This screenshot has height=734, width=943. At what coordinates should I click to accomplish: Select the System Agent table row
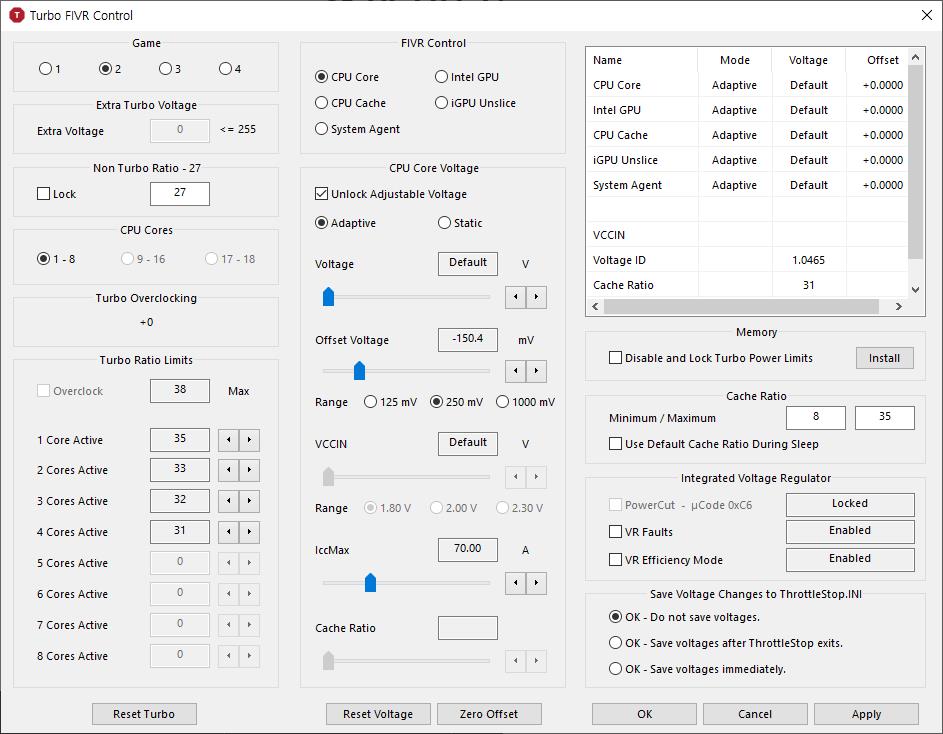[747, 185]
